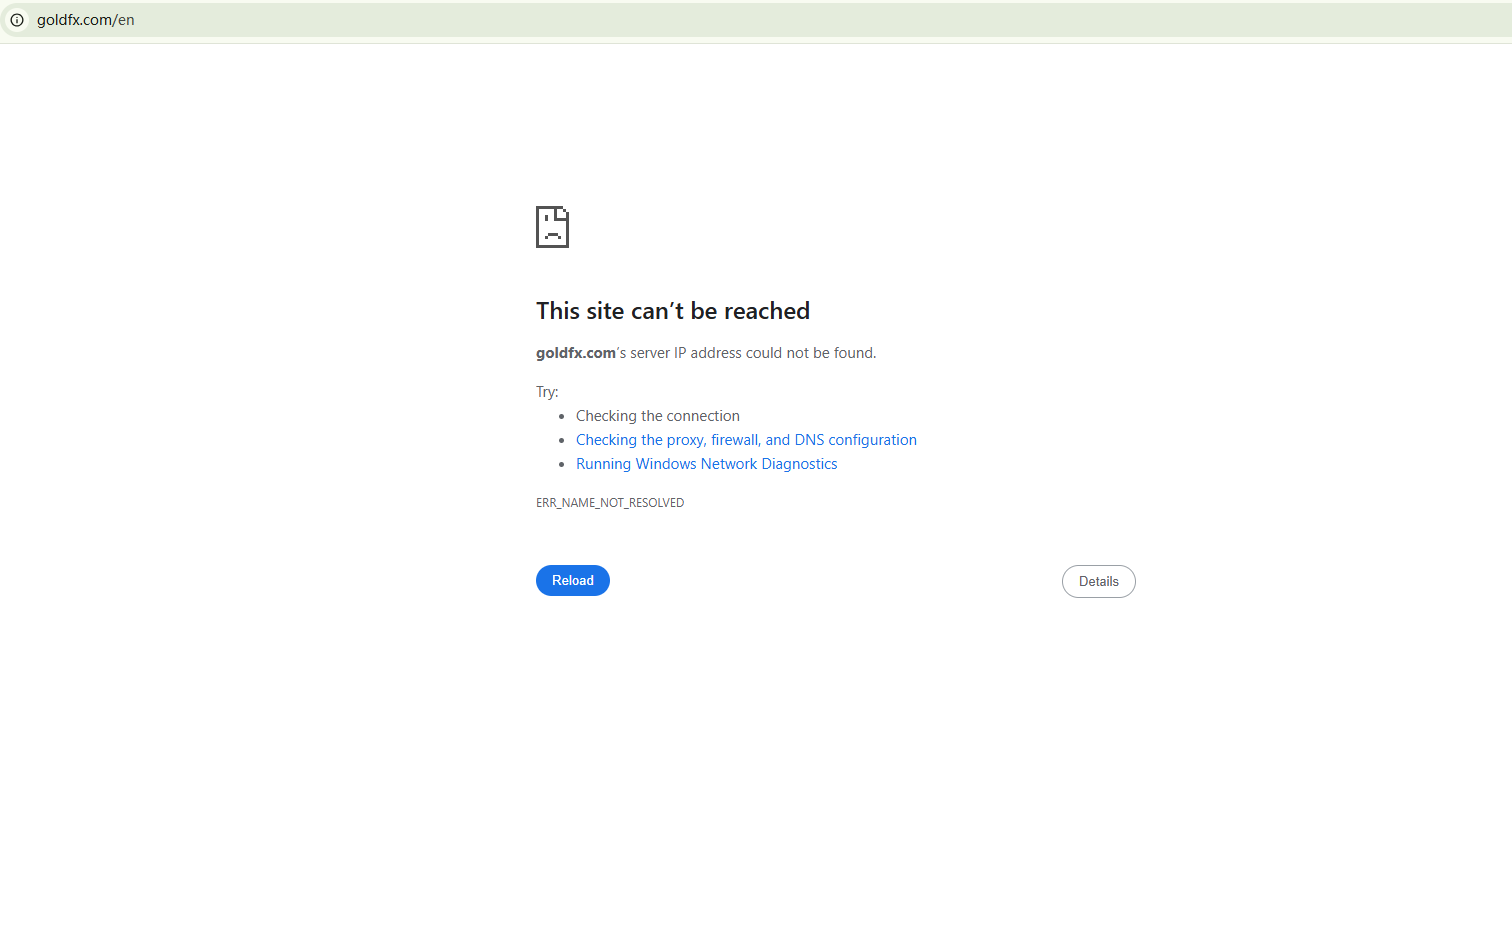
Task: Click the "Try:" label text
Action: click(x=547, y=392)
